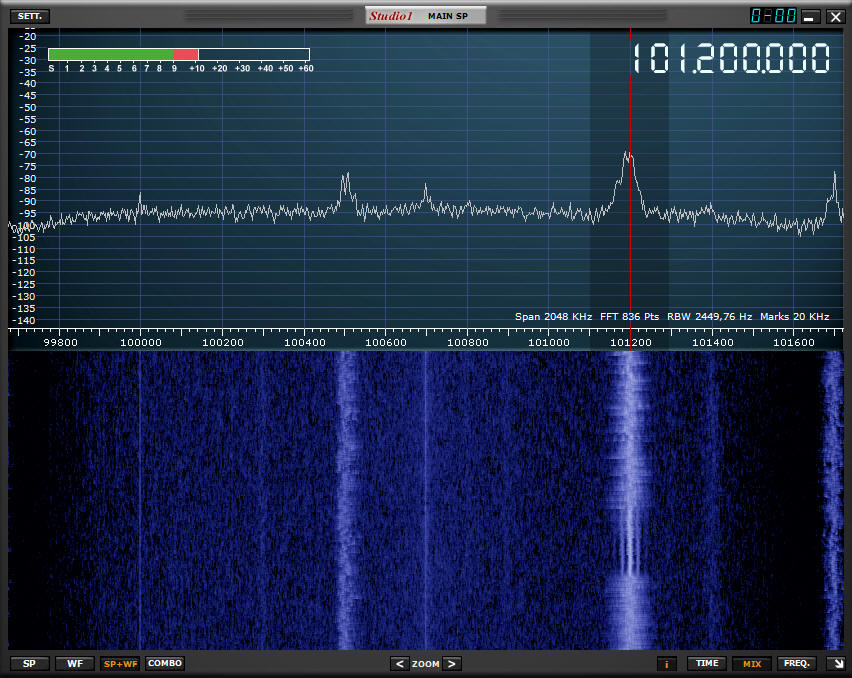The image size is (852, 678).
Task: Select the SP+WF combined view
Action: click(120, 663)
